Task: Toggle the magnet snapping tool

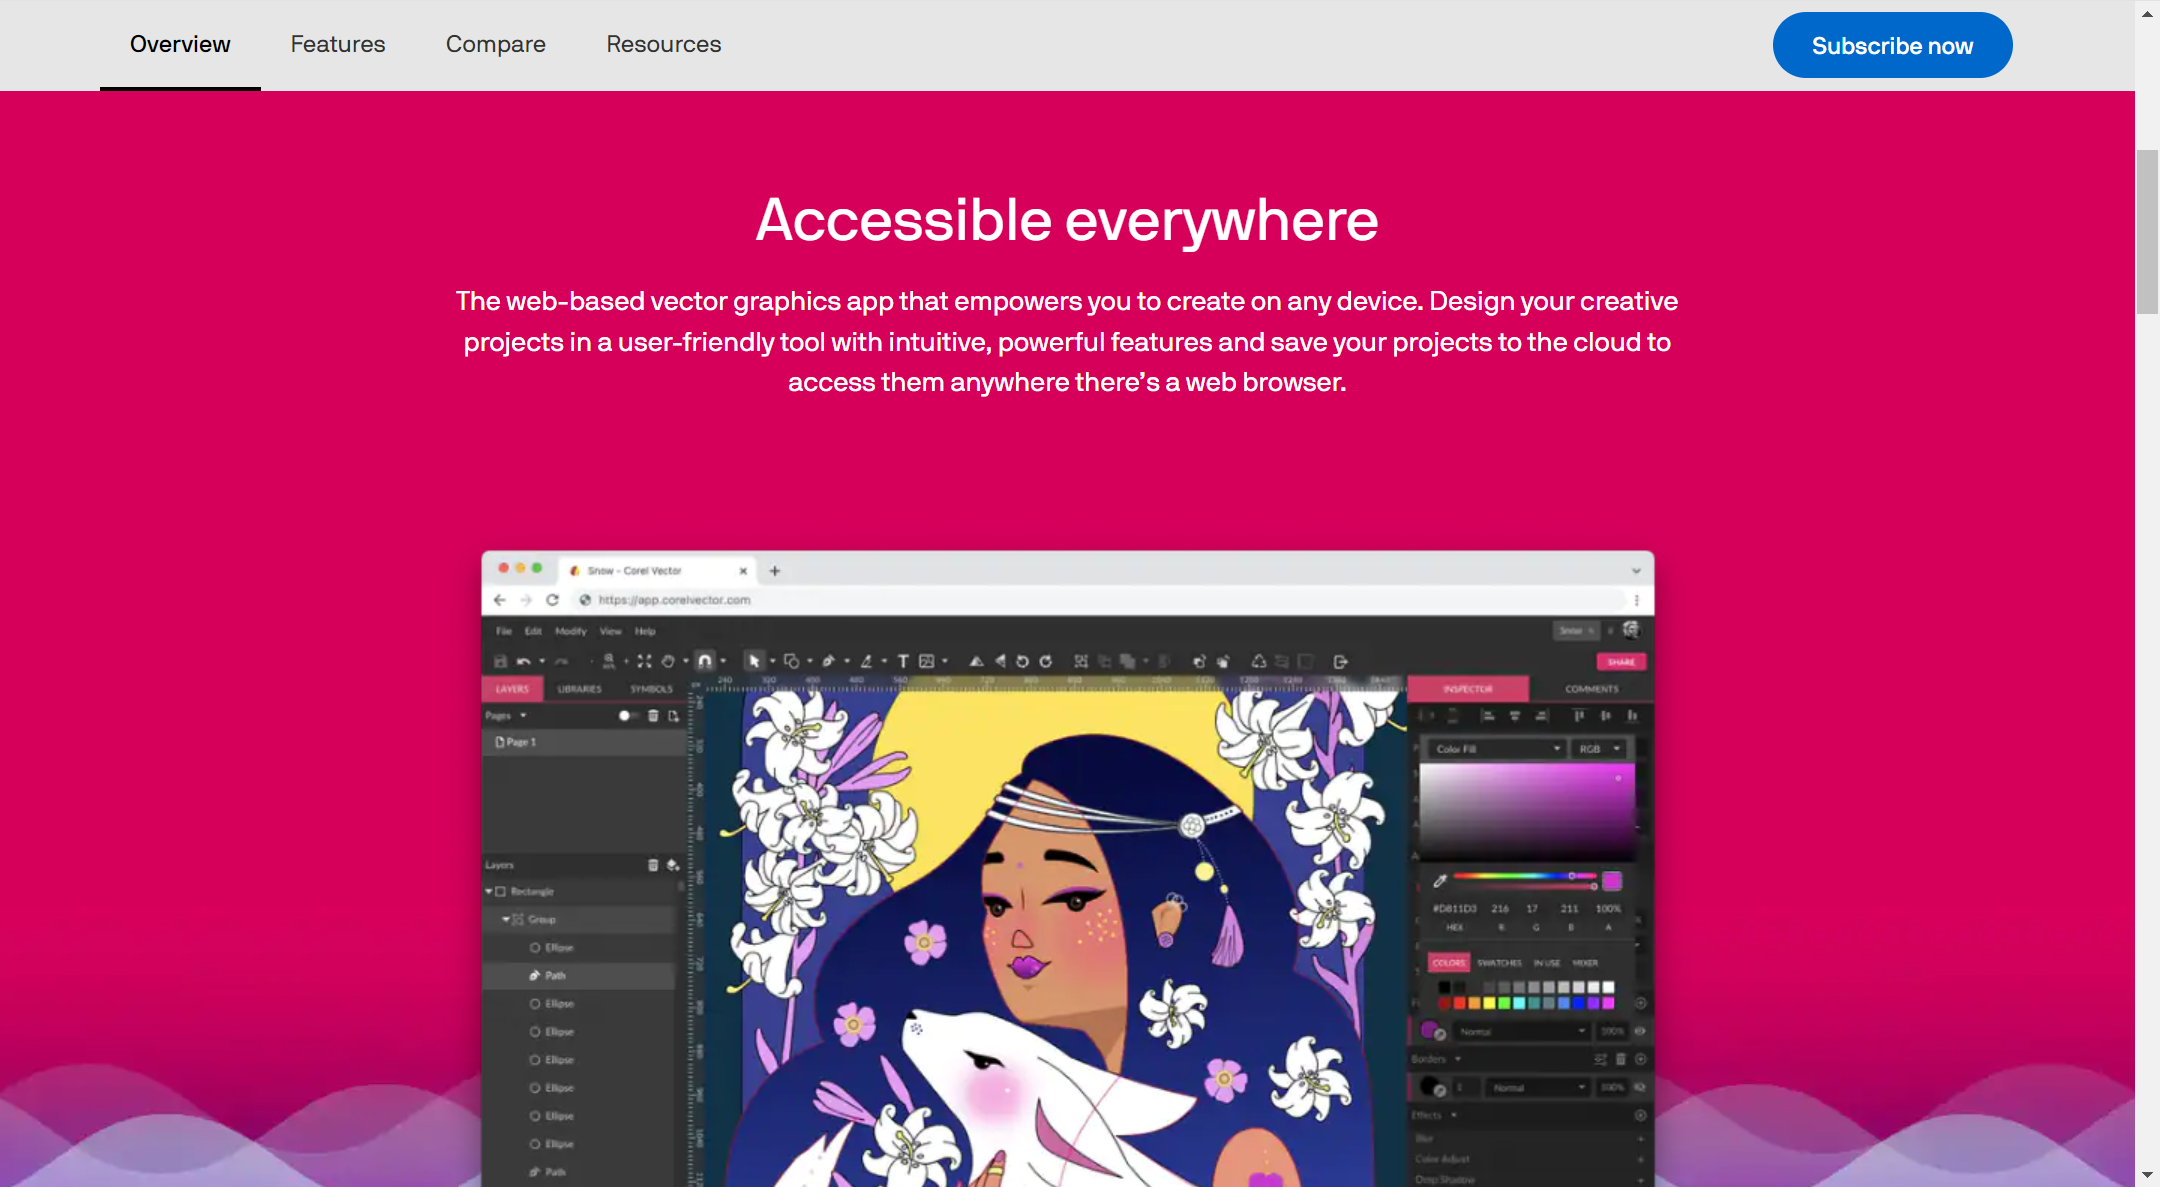Action: pos(705,661)
